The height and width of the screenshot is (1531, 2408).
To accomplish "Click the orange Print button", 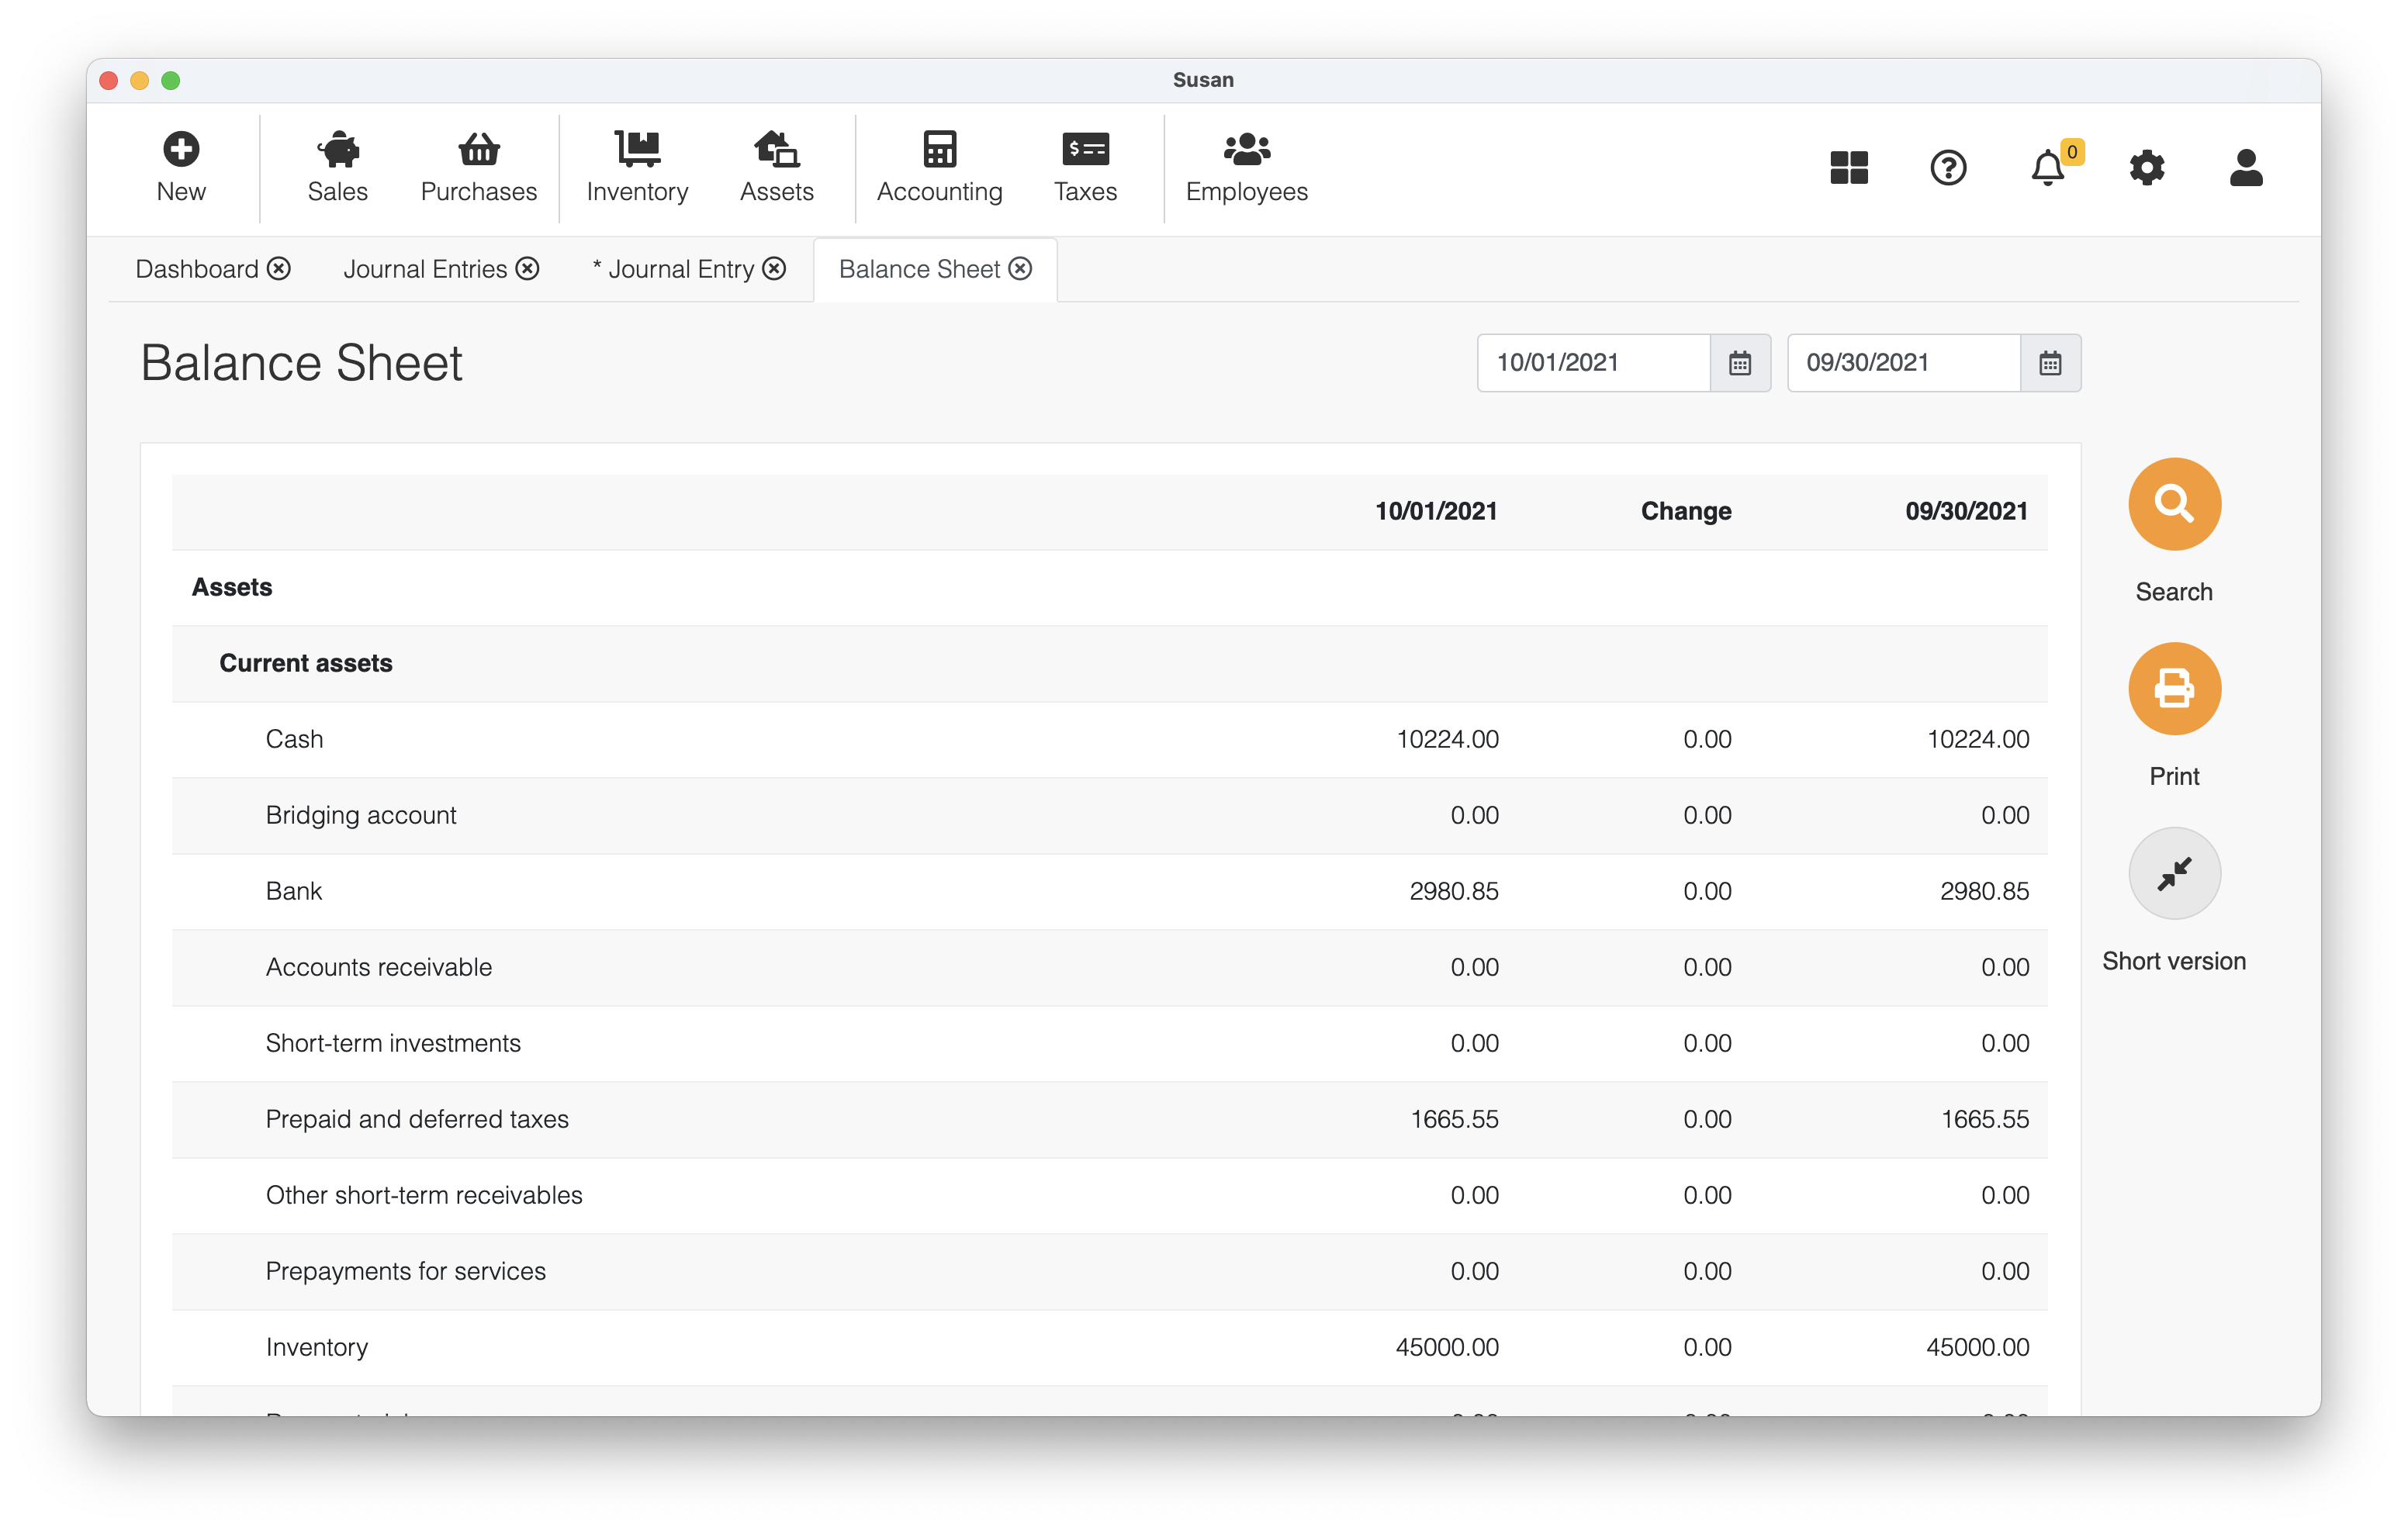I will [x=2174, y=689].
